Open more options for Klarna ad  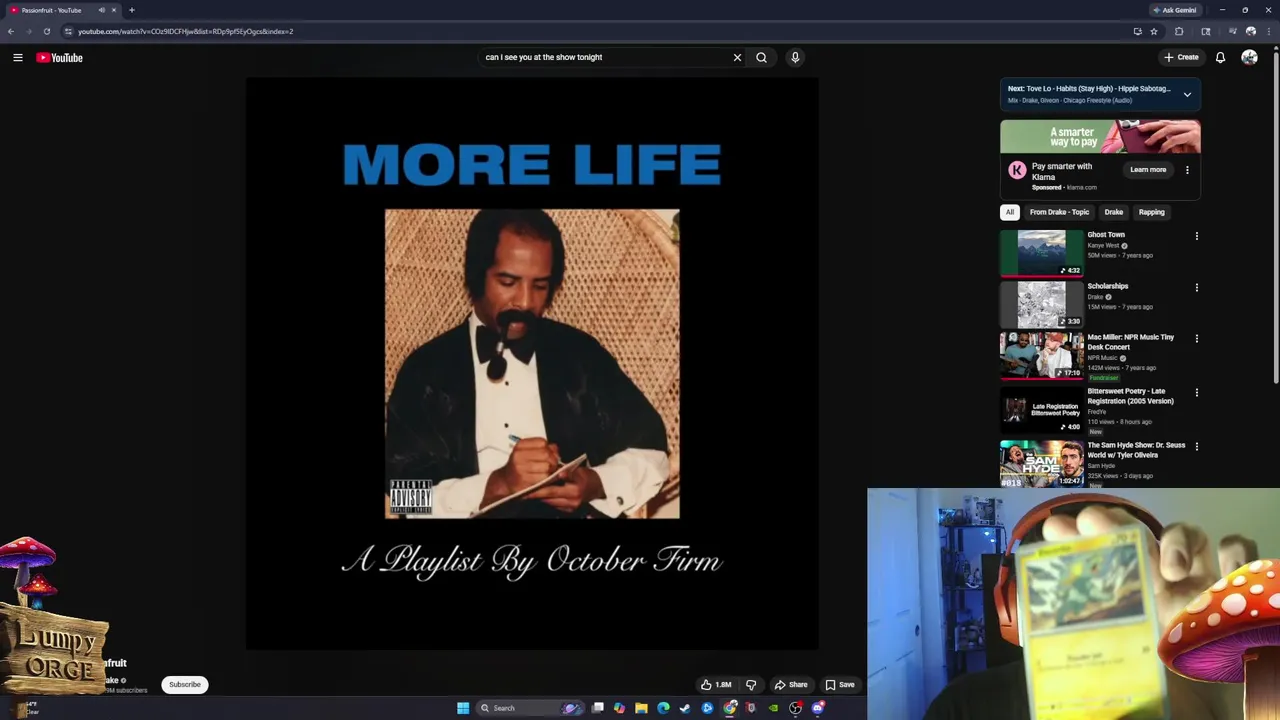1187,170
